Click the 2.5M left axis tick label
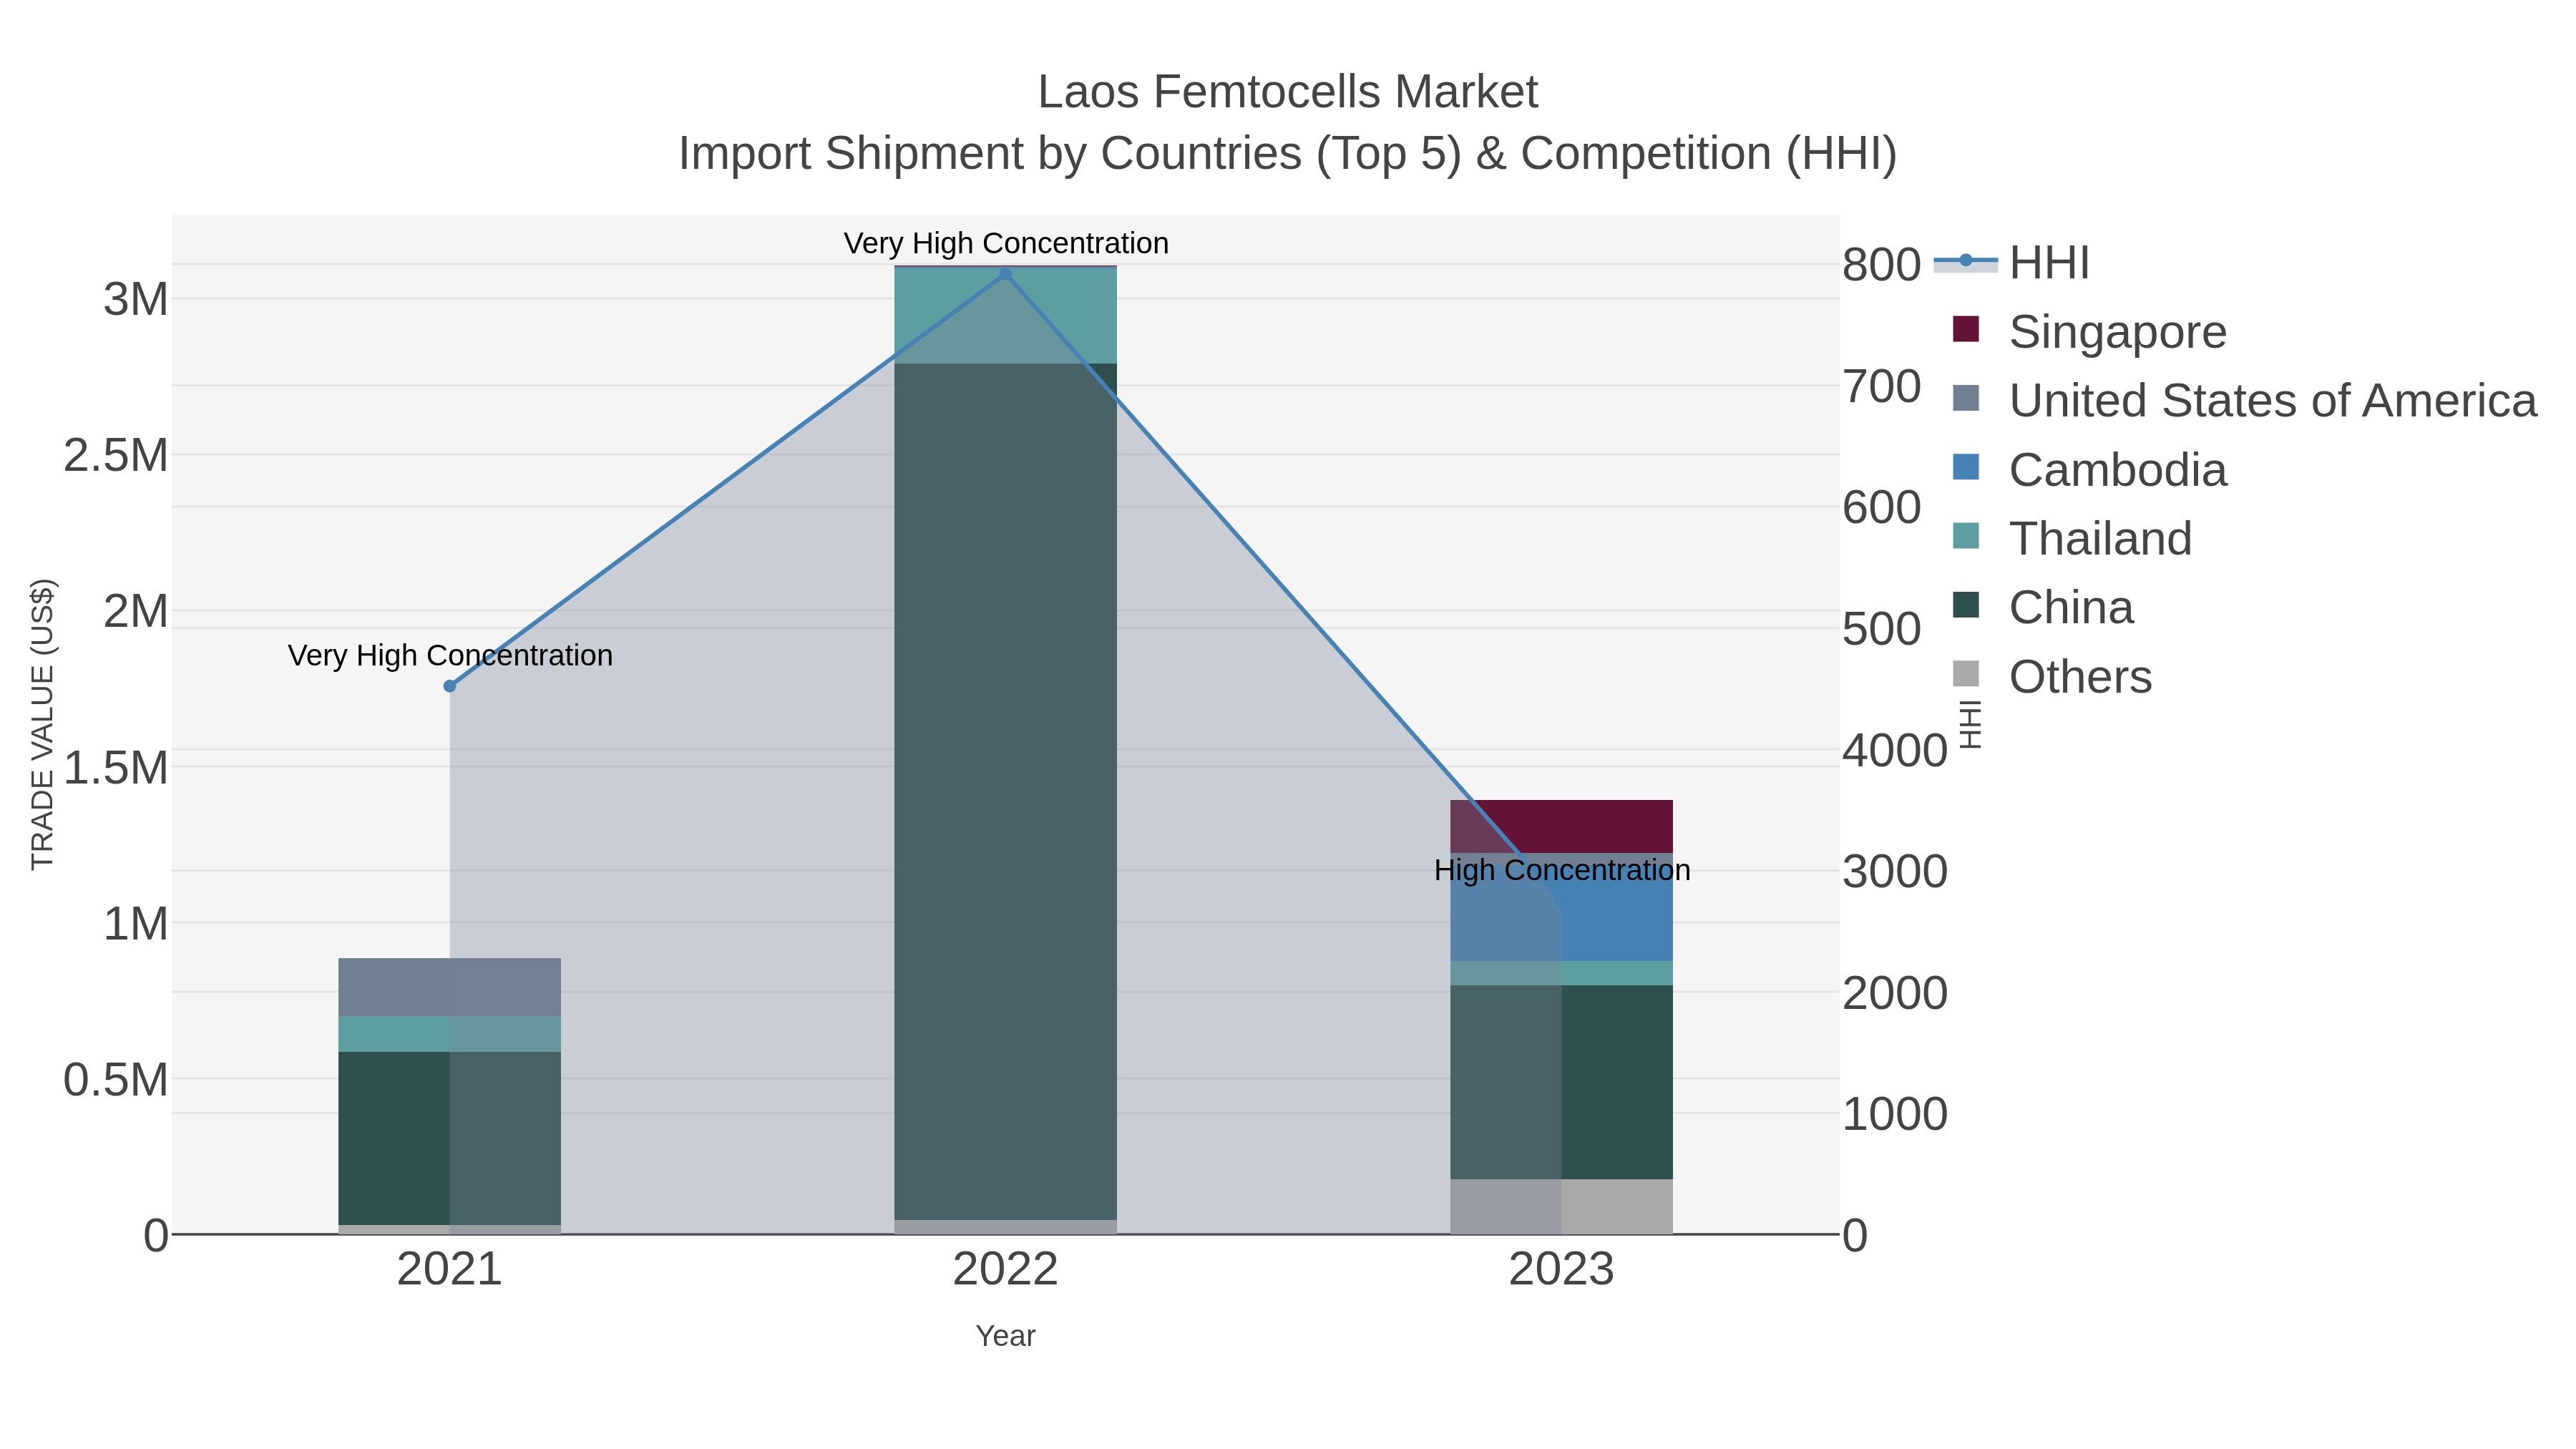 [116, 455]
